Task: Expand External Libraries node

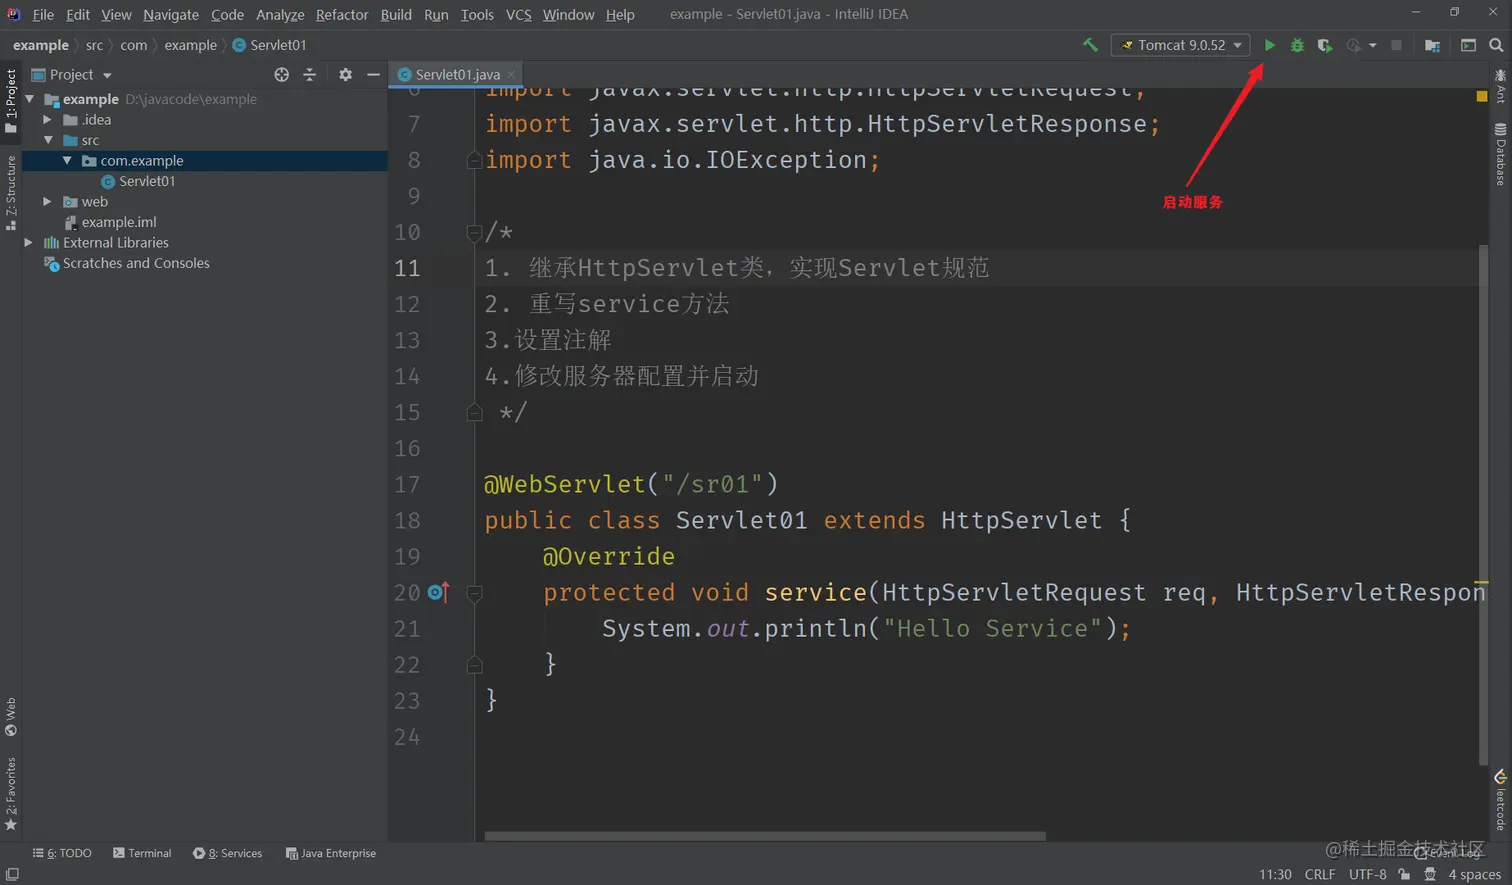Action: coord(29,242)
